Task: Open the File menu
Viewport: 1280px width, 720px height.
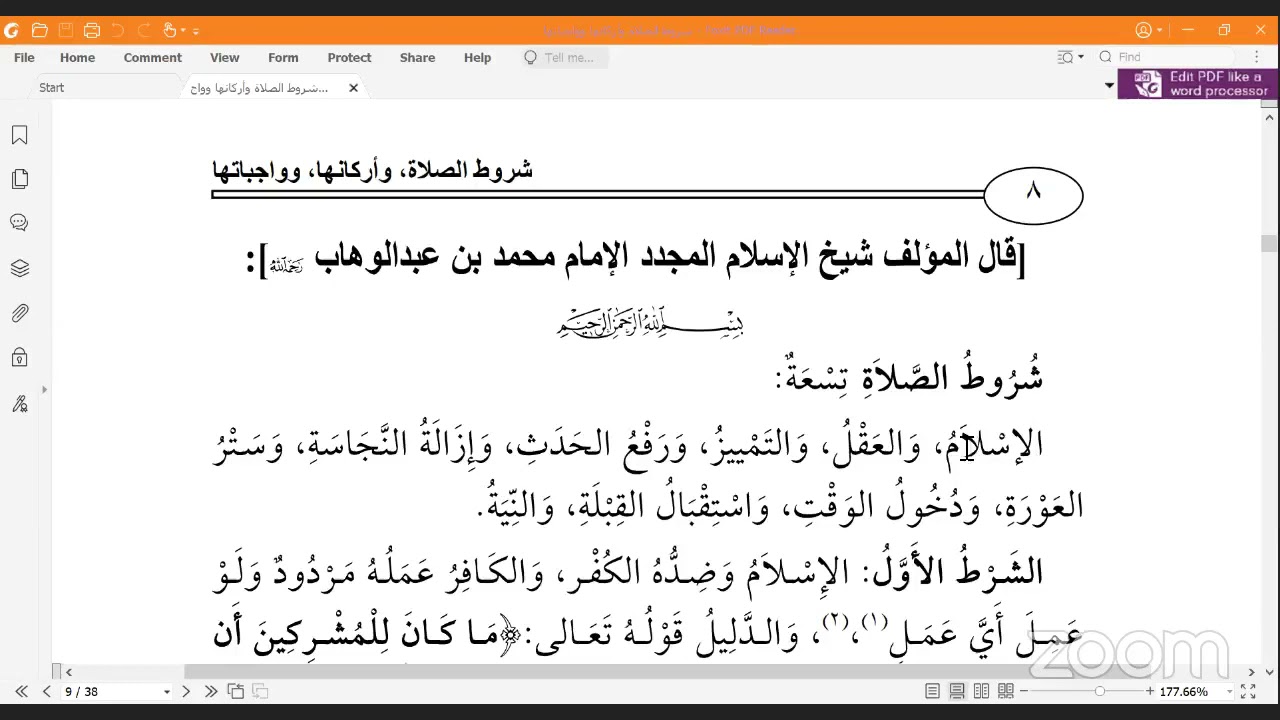Action: (x=24, y=58)
